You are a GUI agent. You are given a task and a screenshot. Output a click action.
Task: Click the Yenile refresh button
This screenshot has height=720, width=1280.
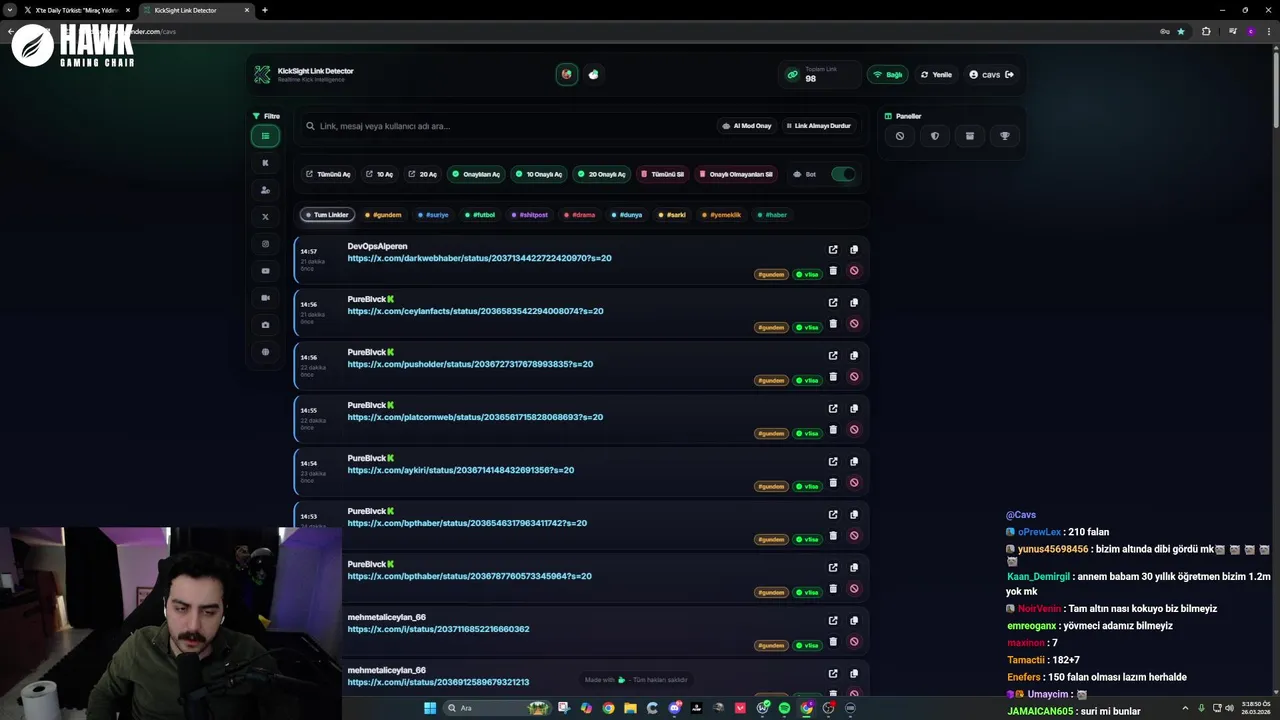[936, 74]
